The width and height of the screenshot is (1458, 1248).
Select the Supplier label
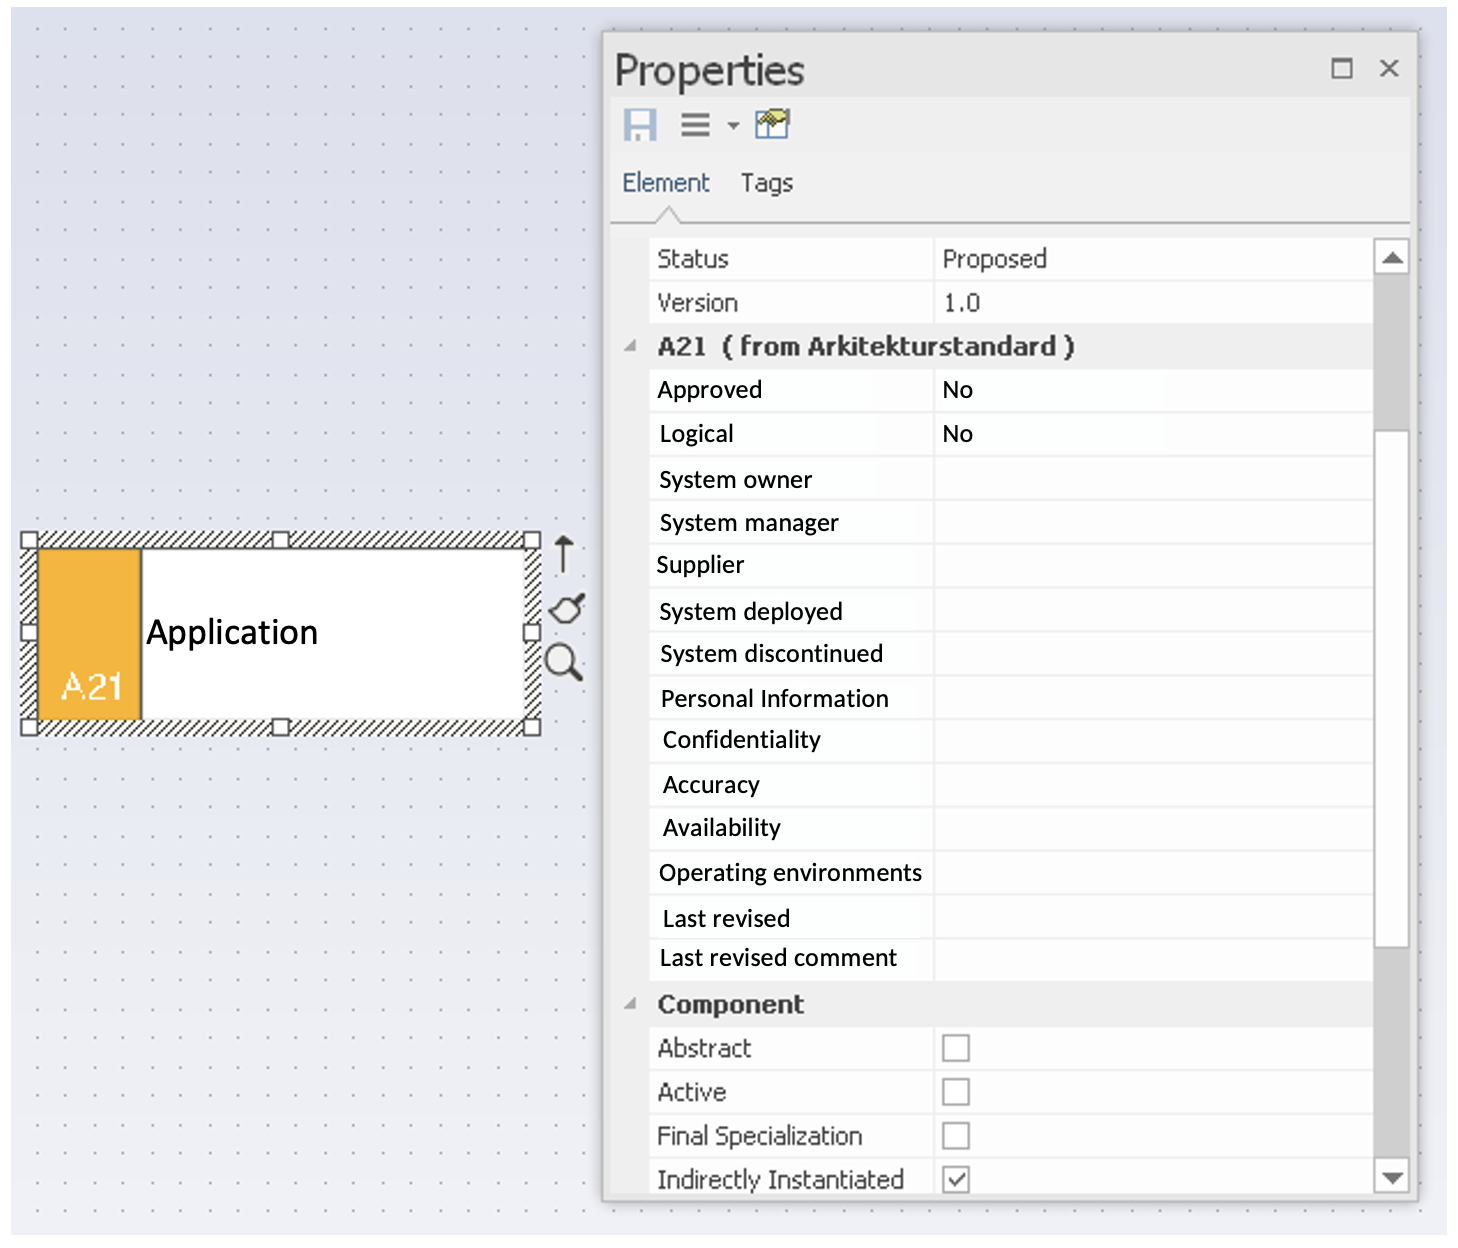(700, 565)
